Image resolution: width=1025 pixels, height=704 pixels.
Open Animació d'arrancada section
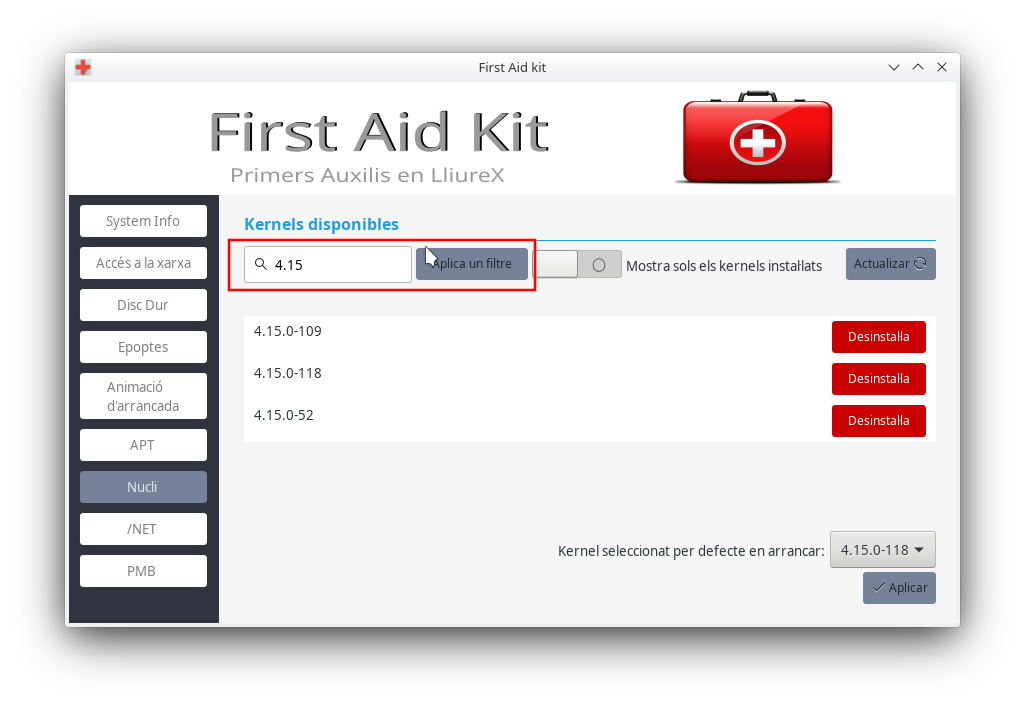coord(143,396)
